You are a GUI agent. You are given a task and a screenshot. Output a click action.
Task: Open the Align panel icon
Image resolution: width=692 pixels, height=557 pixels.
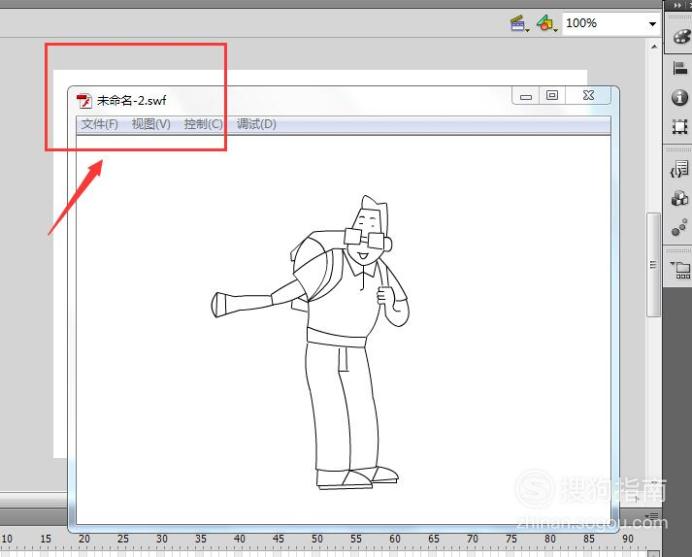pos(680,68)
